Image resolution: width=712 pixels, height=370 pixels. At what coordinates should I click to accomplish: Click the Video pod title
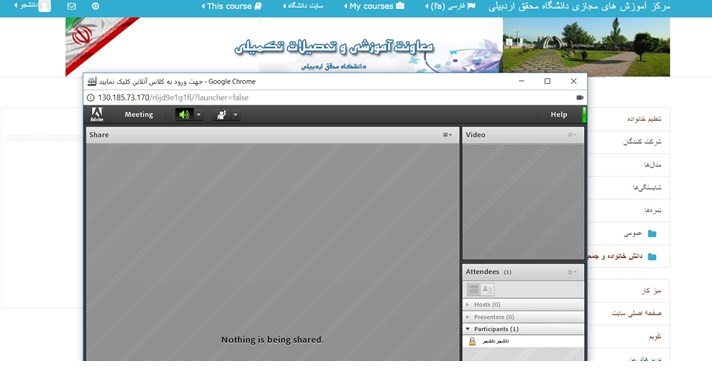[475, 135]
